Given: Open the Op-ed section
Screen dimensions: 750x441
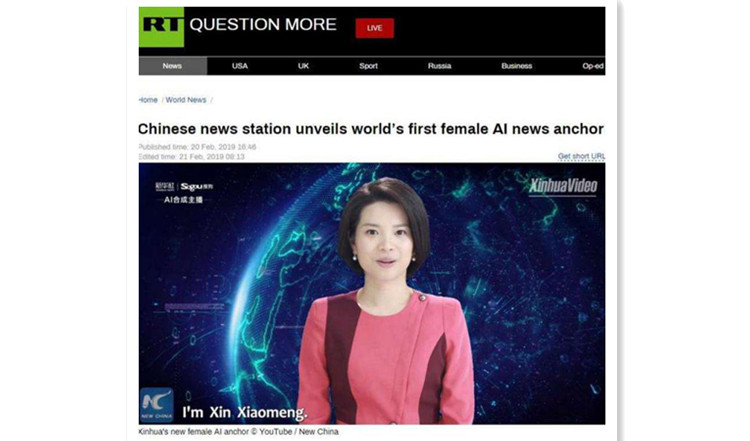Looking at the screenshot, I should [593, 66].
